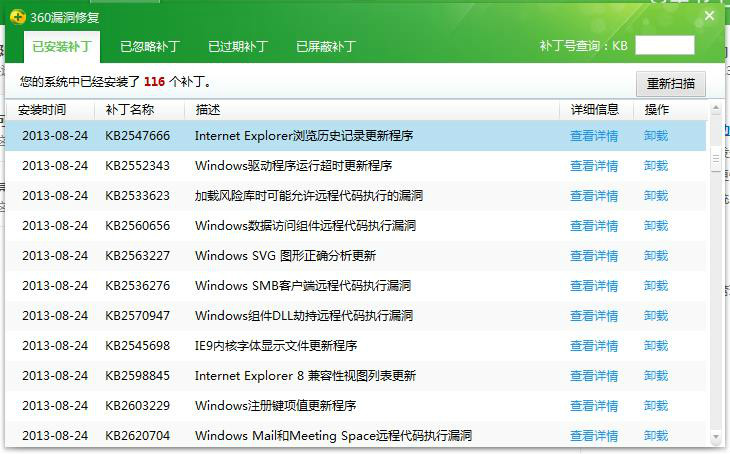
Task: Click description '加载风险库时可能允许远程代码执行的漏洞'
Action: (309, 196)
